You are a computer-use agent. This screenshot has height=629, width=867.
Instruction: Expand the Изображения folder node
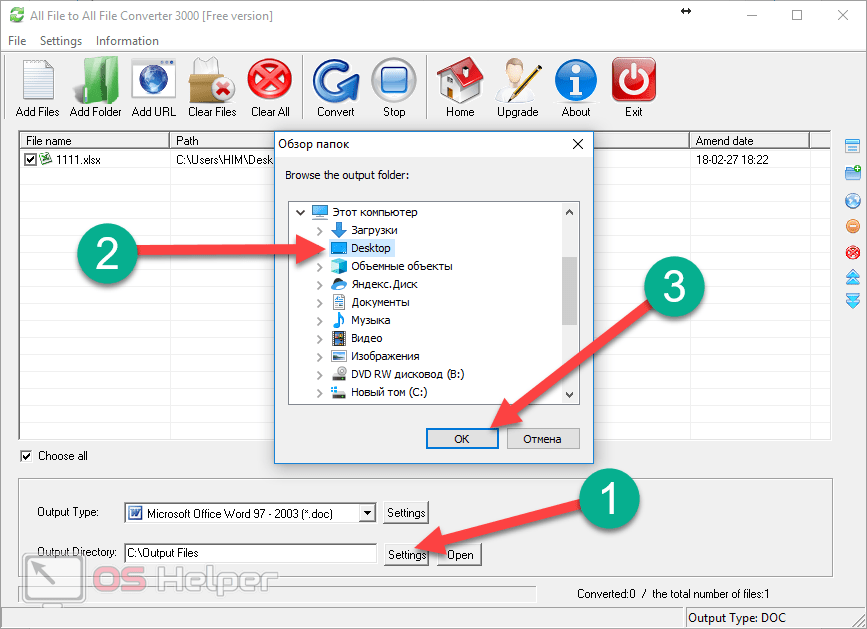(x=320, y=357)
